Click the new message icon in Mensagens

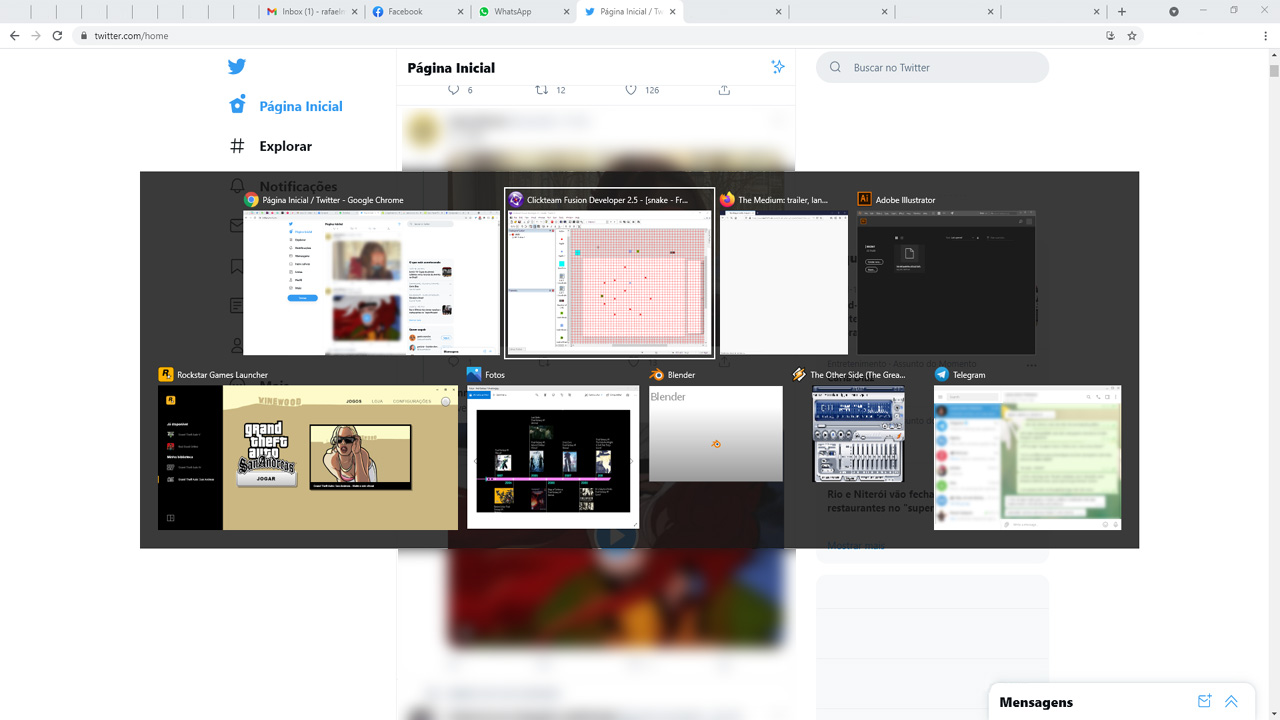pyautogui.click(x=1205, y=701)
